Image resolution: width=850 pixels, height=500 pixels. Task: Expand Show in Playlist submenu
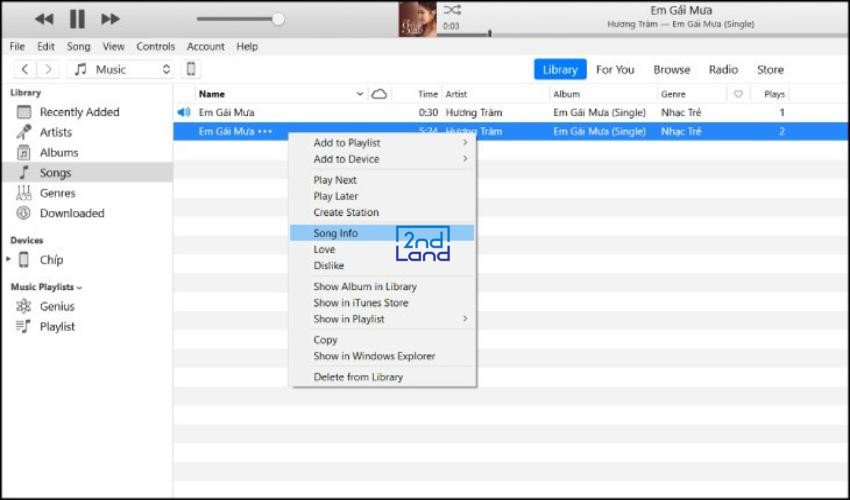382,319
